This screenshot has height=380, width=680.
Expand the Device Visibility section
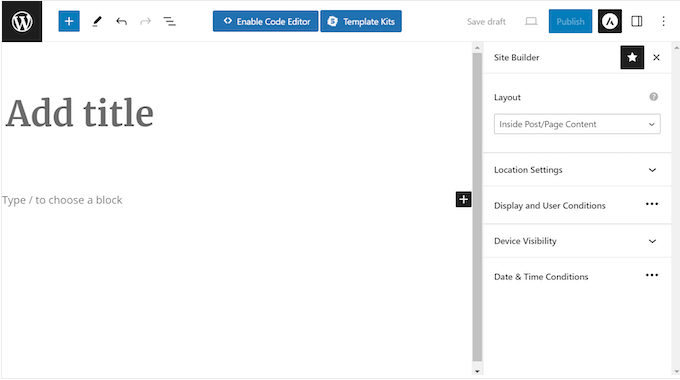tap(577, 241)
